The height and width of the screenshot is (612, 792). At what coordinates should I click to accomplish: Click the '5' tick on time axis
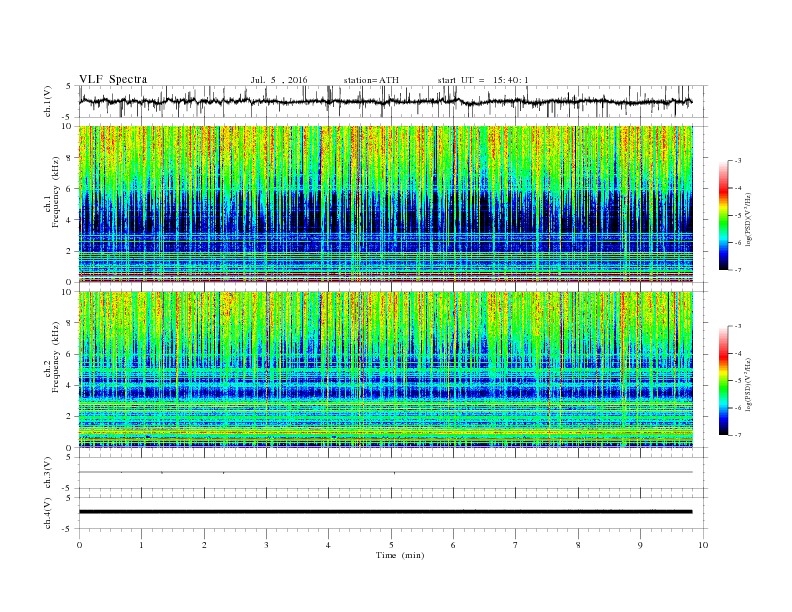coord(391,545)
